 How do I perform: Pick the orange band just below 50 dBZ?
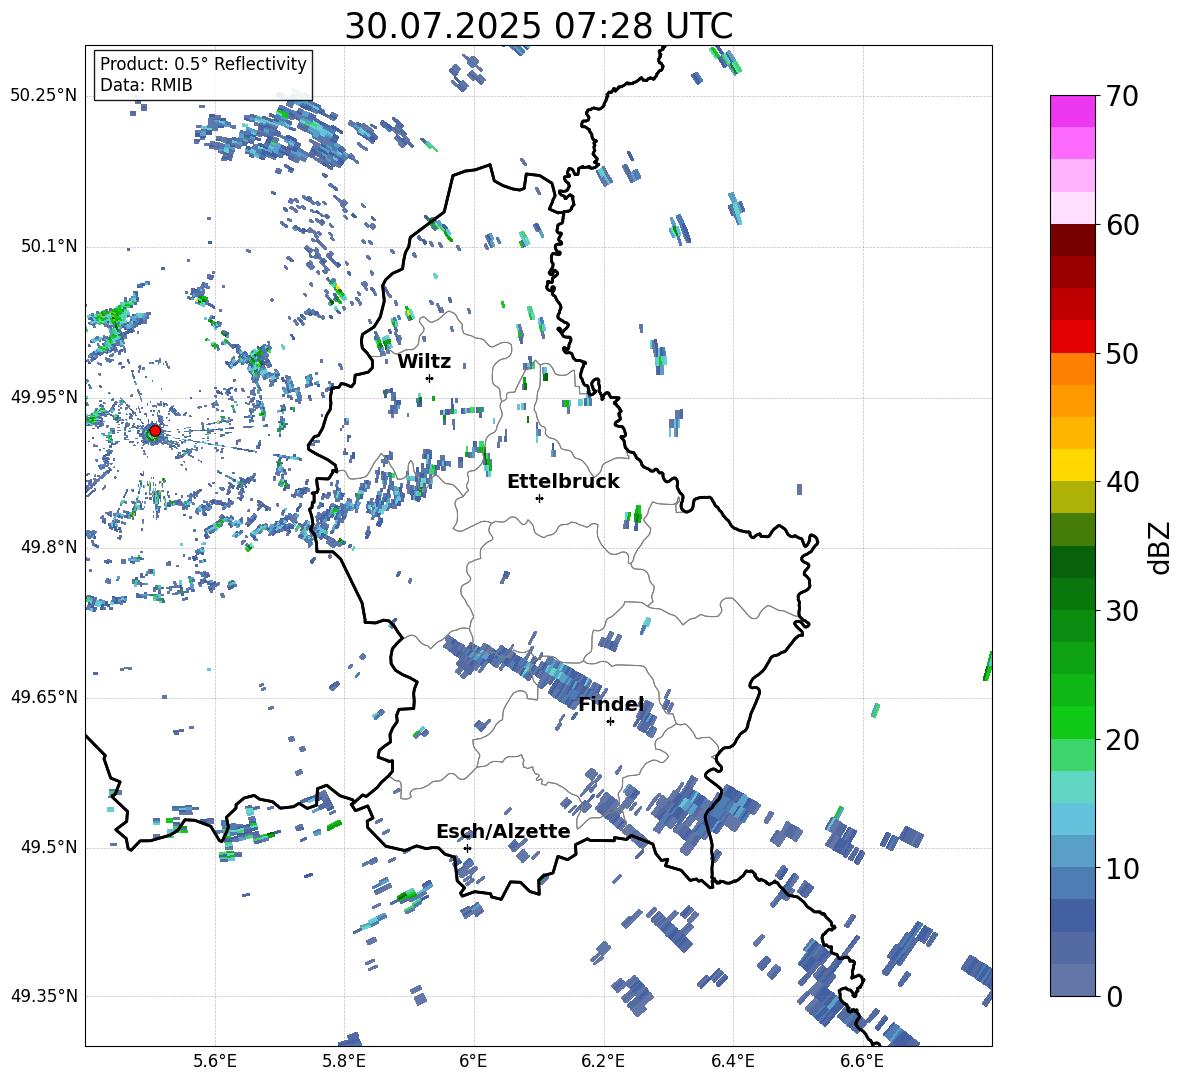click(x=1072, y=369)
